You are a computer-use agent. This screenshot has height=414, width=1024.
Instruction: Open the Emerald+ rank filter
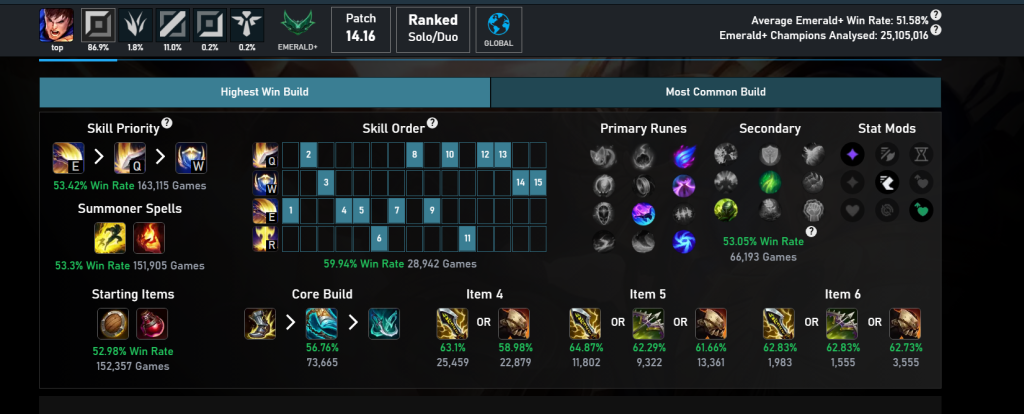tap(298, 30)
